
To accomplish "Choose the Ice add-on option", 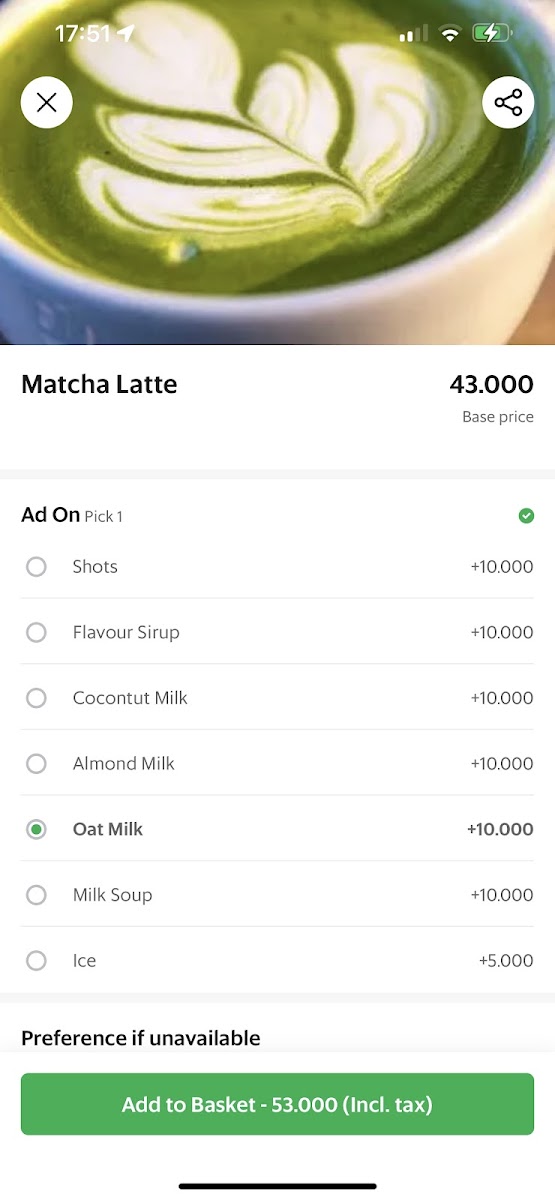I will click(277, 961).
